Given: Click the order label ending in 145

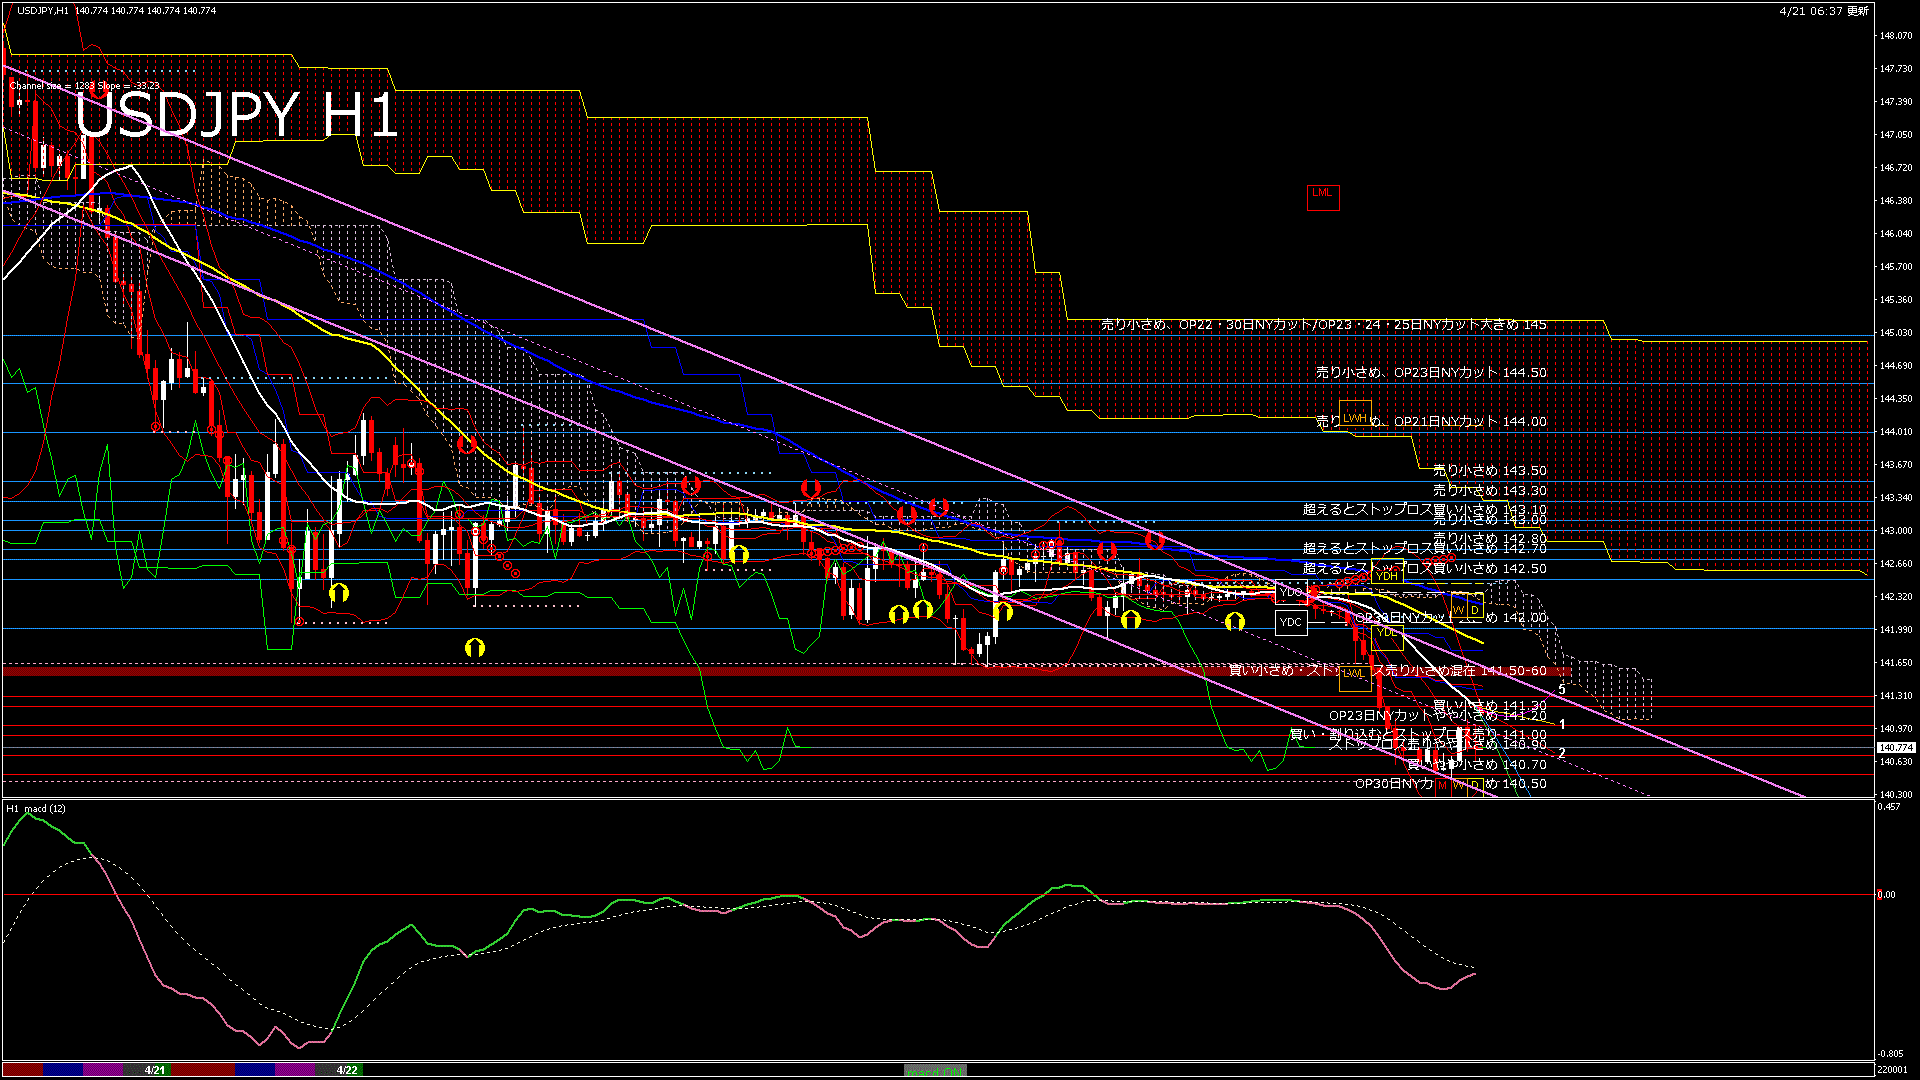Looking at the screenshot, I should (x=1324, y=324).
